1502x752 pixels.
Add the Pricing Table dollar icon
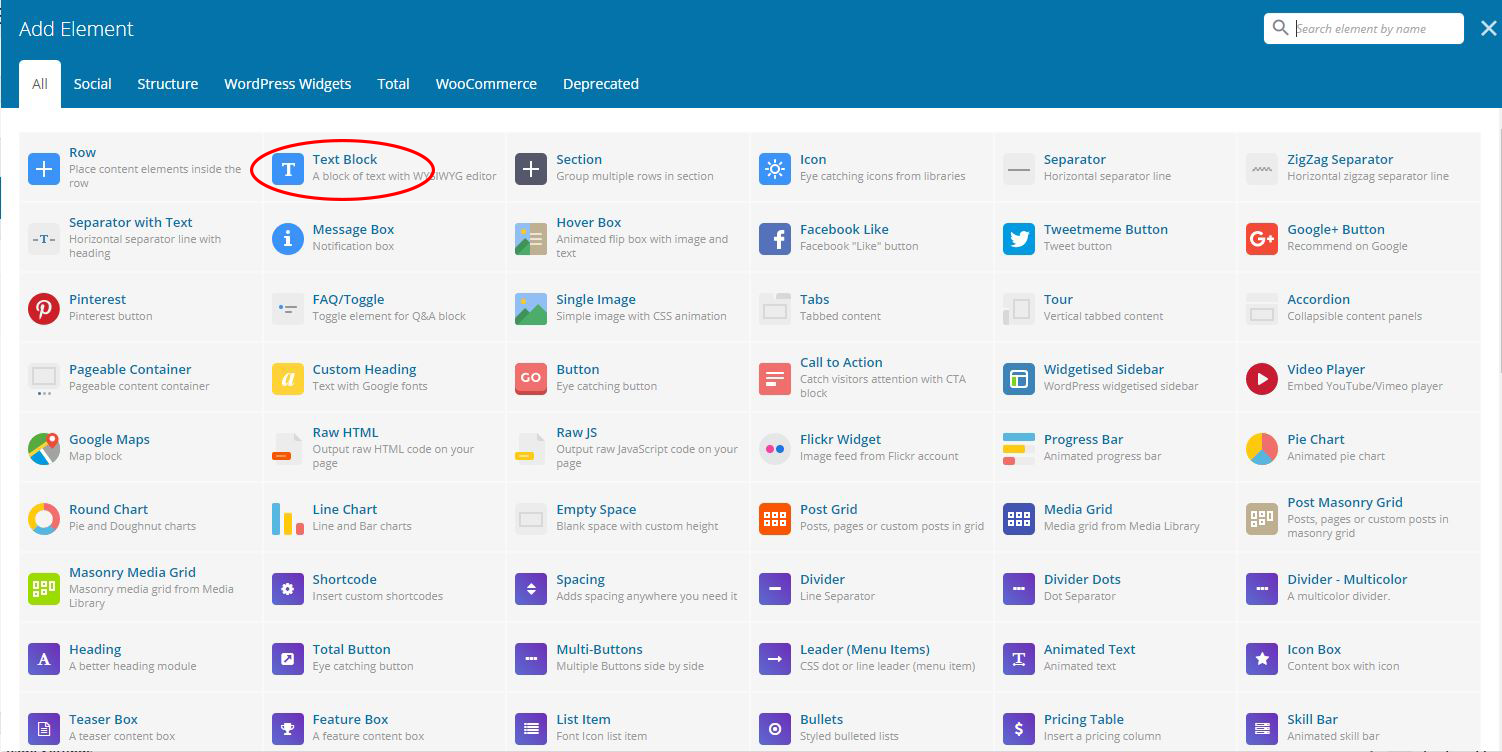1019,729
